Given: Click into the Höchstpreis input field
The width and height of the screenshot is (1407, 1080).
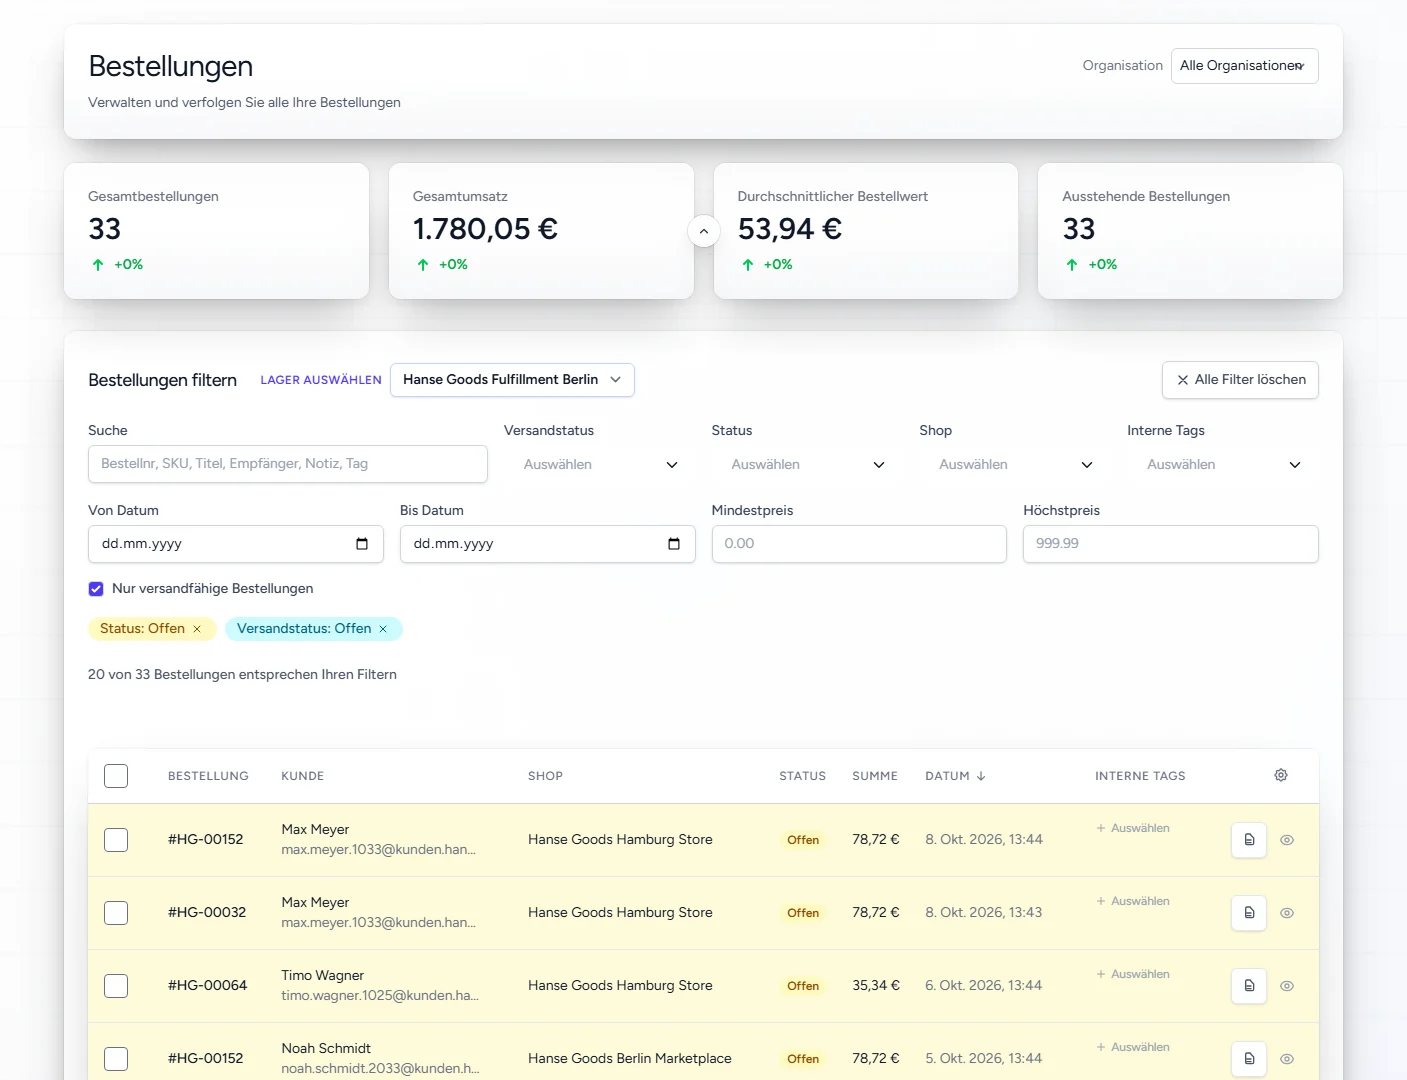Looking at the screenshot, I should (x=1171, y=544).
